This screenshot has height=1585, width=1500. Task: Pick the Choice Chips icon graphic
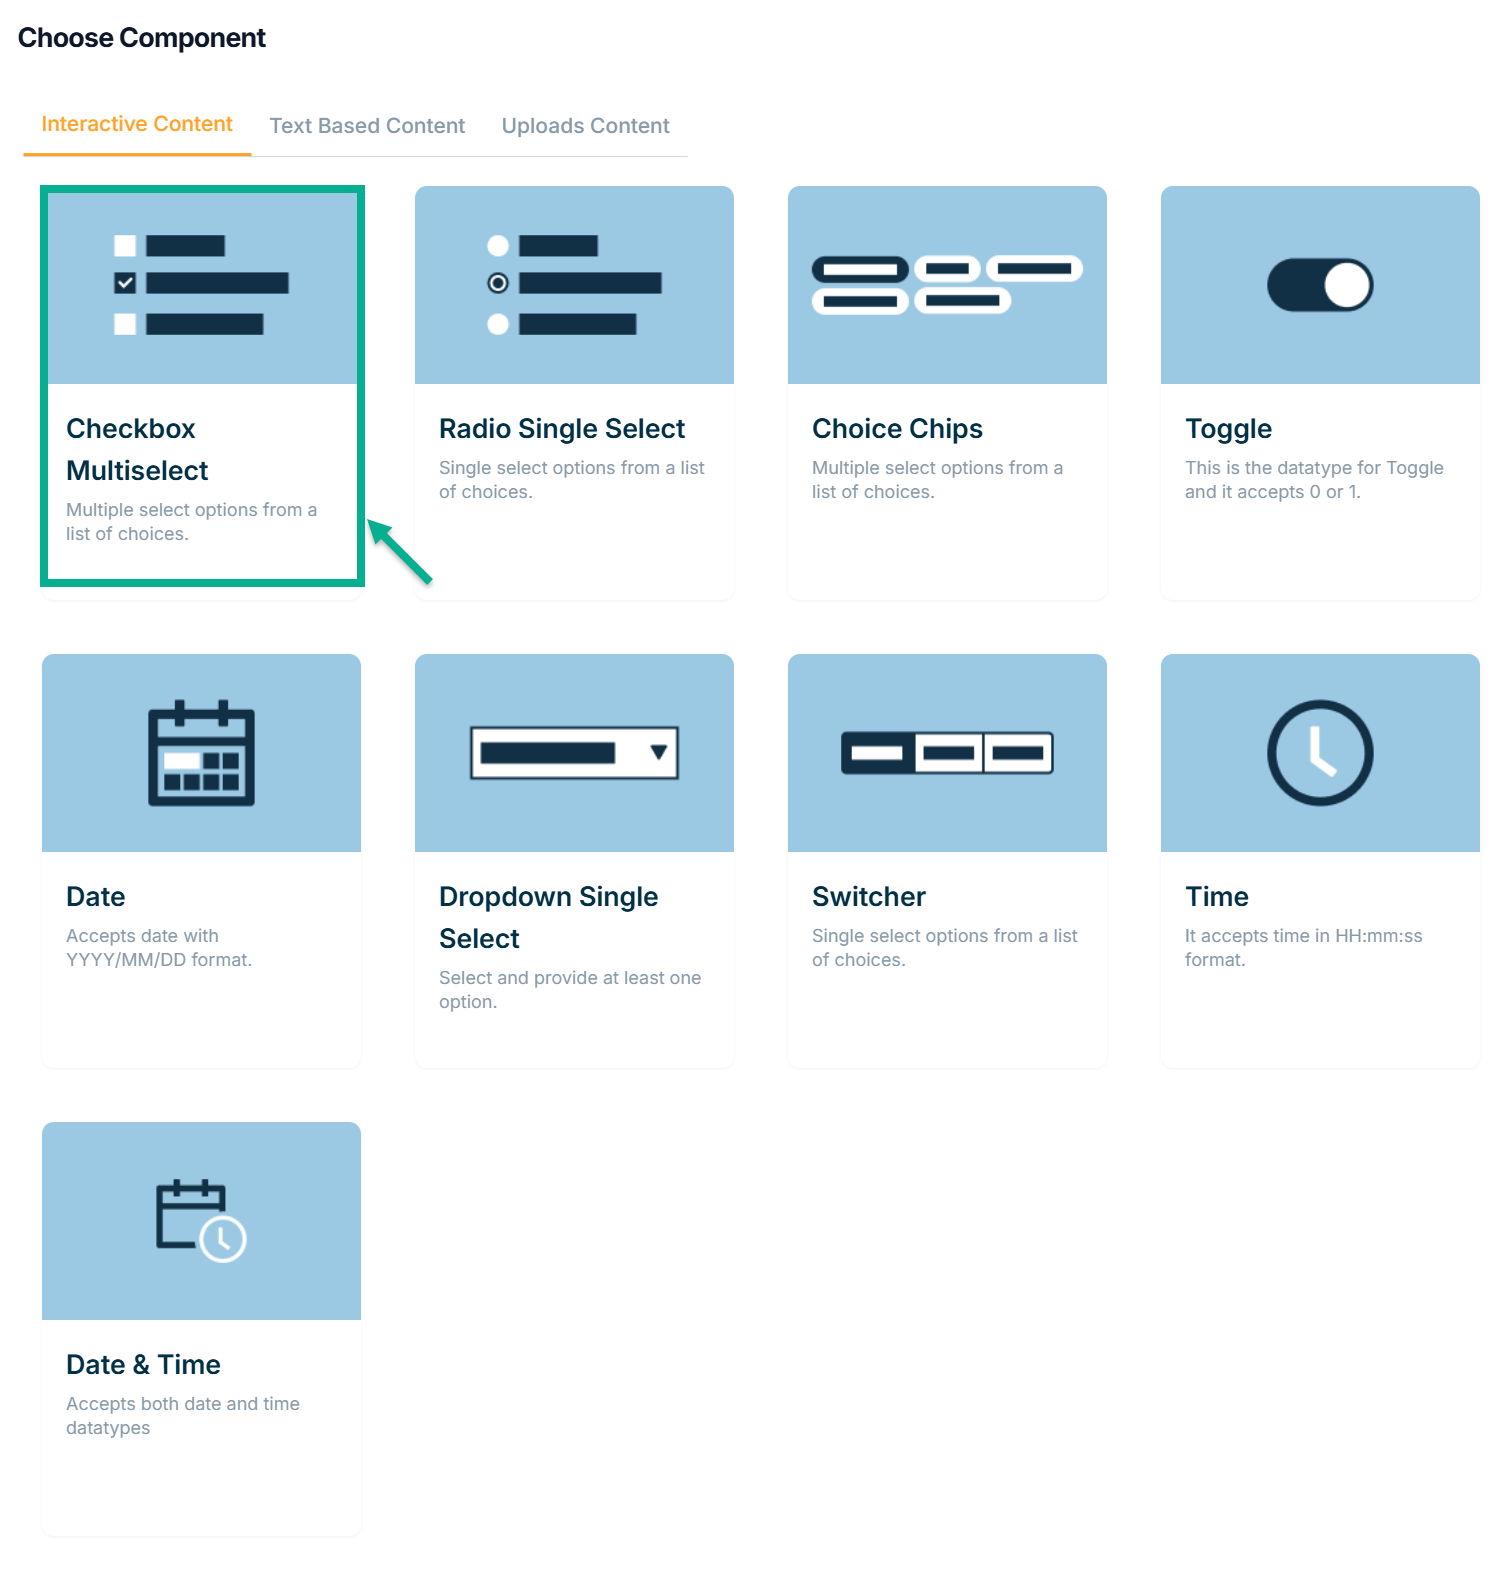point(946,285)
